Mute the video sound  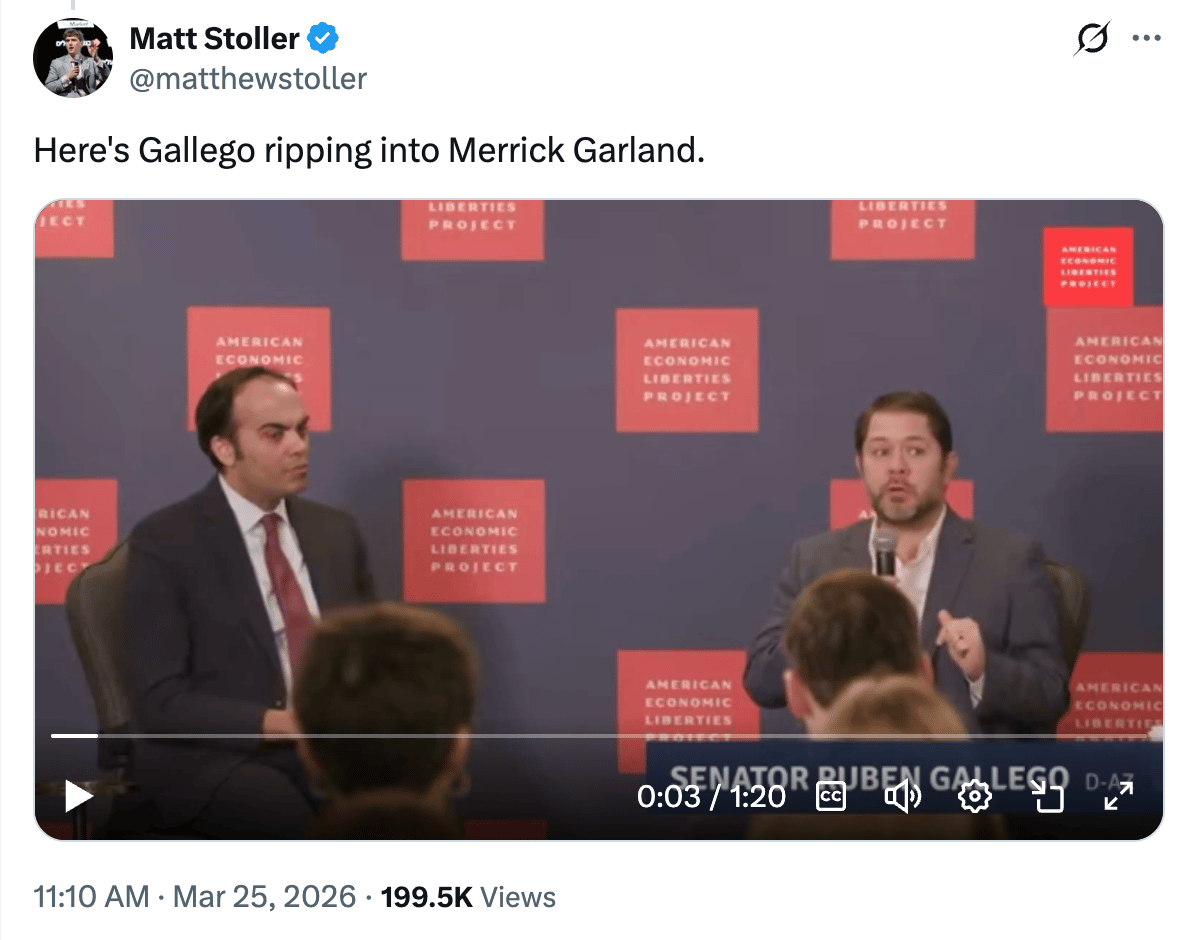[x=902, y=796]
